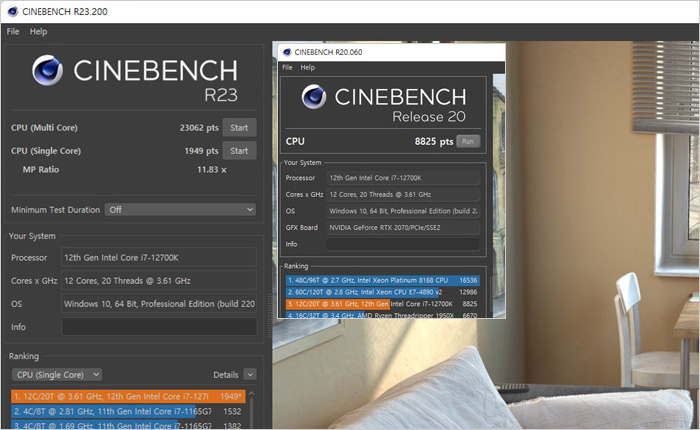
Task: Click the Processor field in Cinebench R23
Action: click(x=159, y=258)
